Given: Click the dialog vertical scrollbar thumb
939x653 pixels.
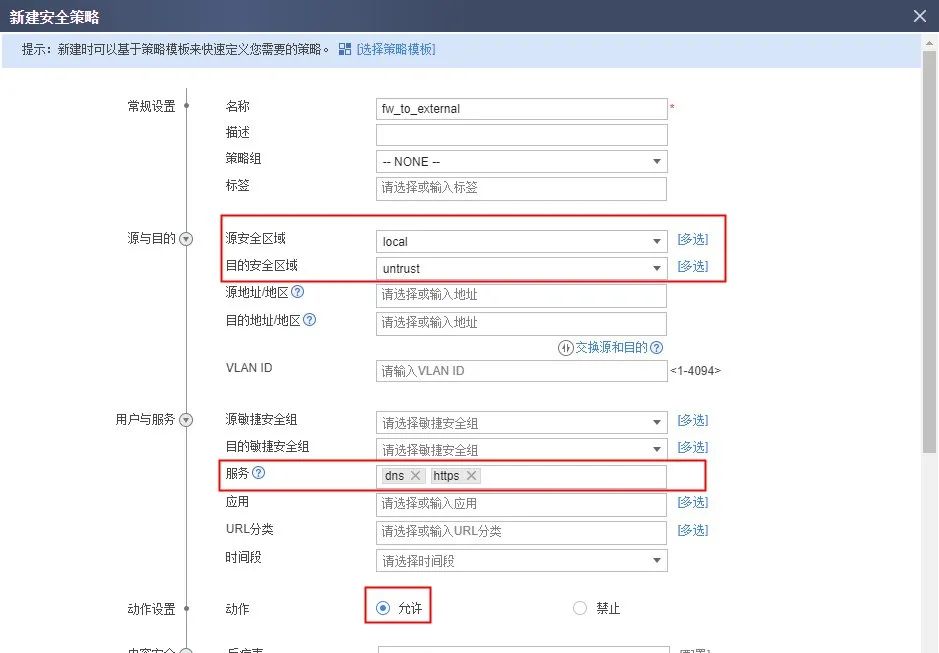Looking at the screenshot, I should click(x=929, y=252).
